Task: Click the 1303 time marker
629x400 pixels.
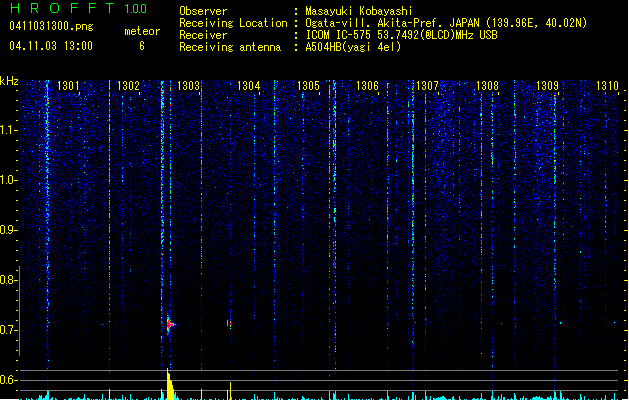Action: coord(188,85)
